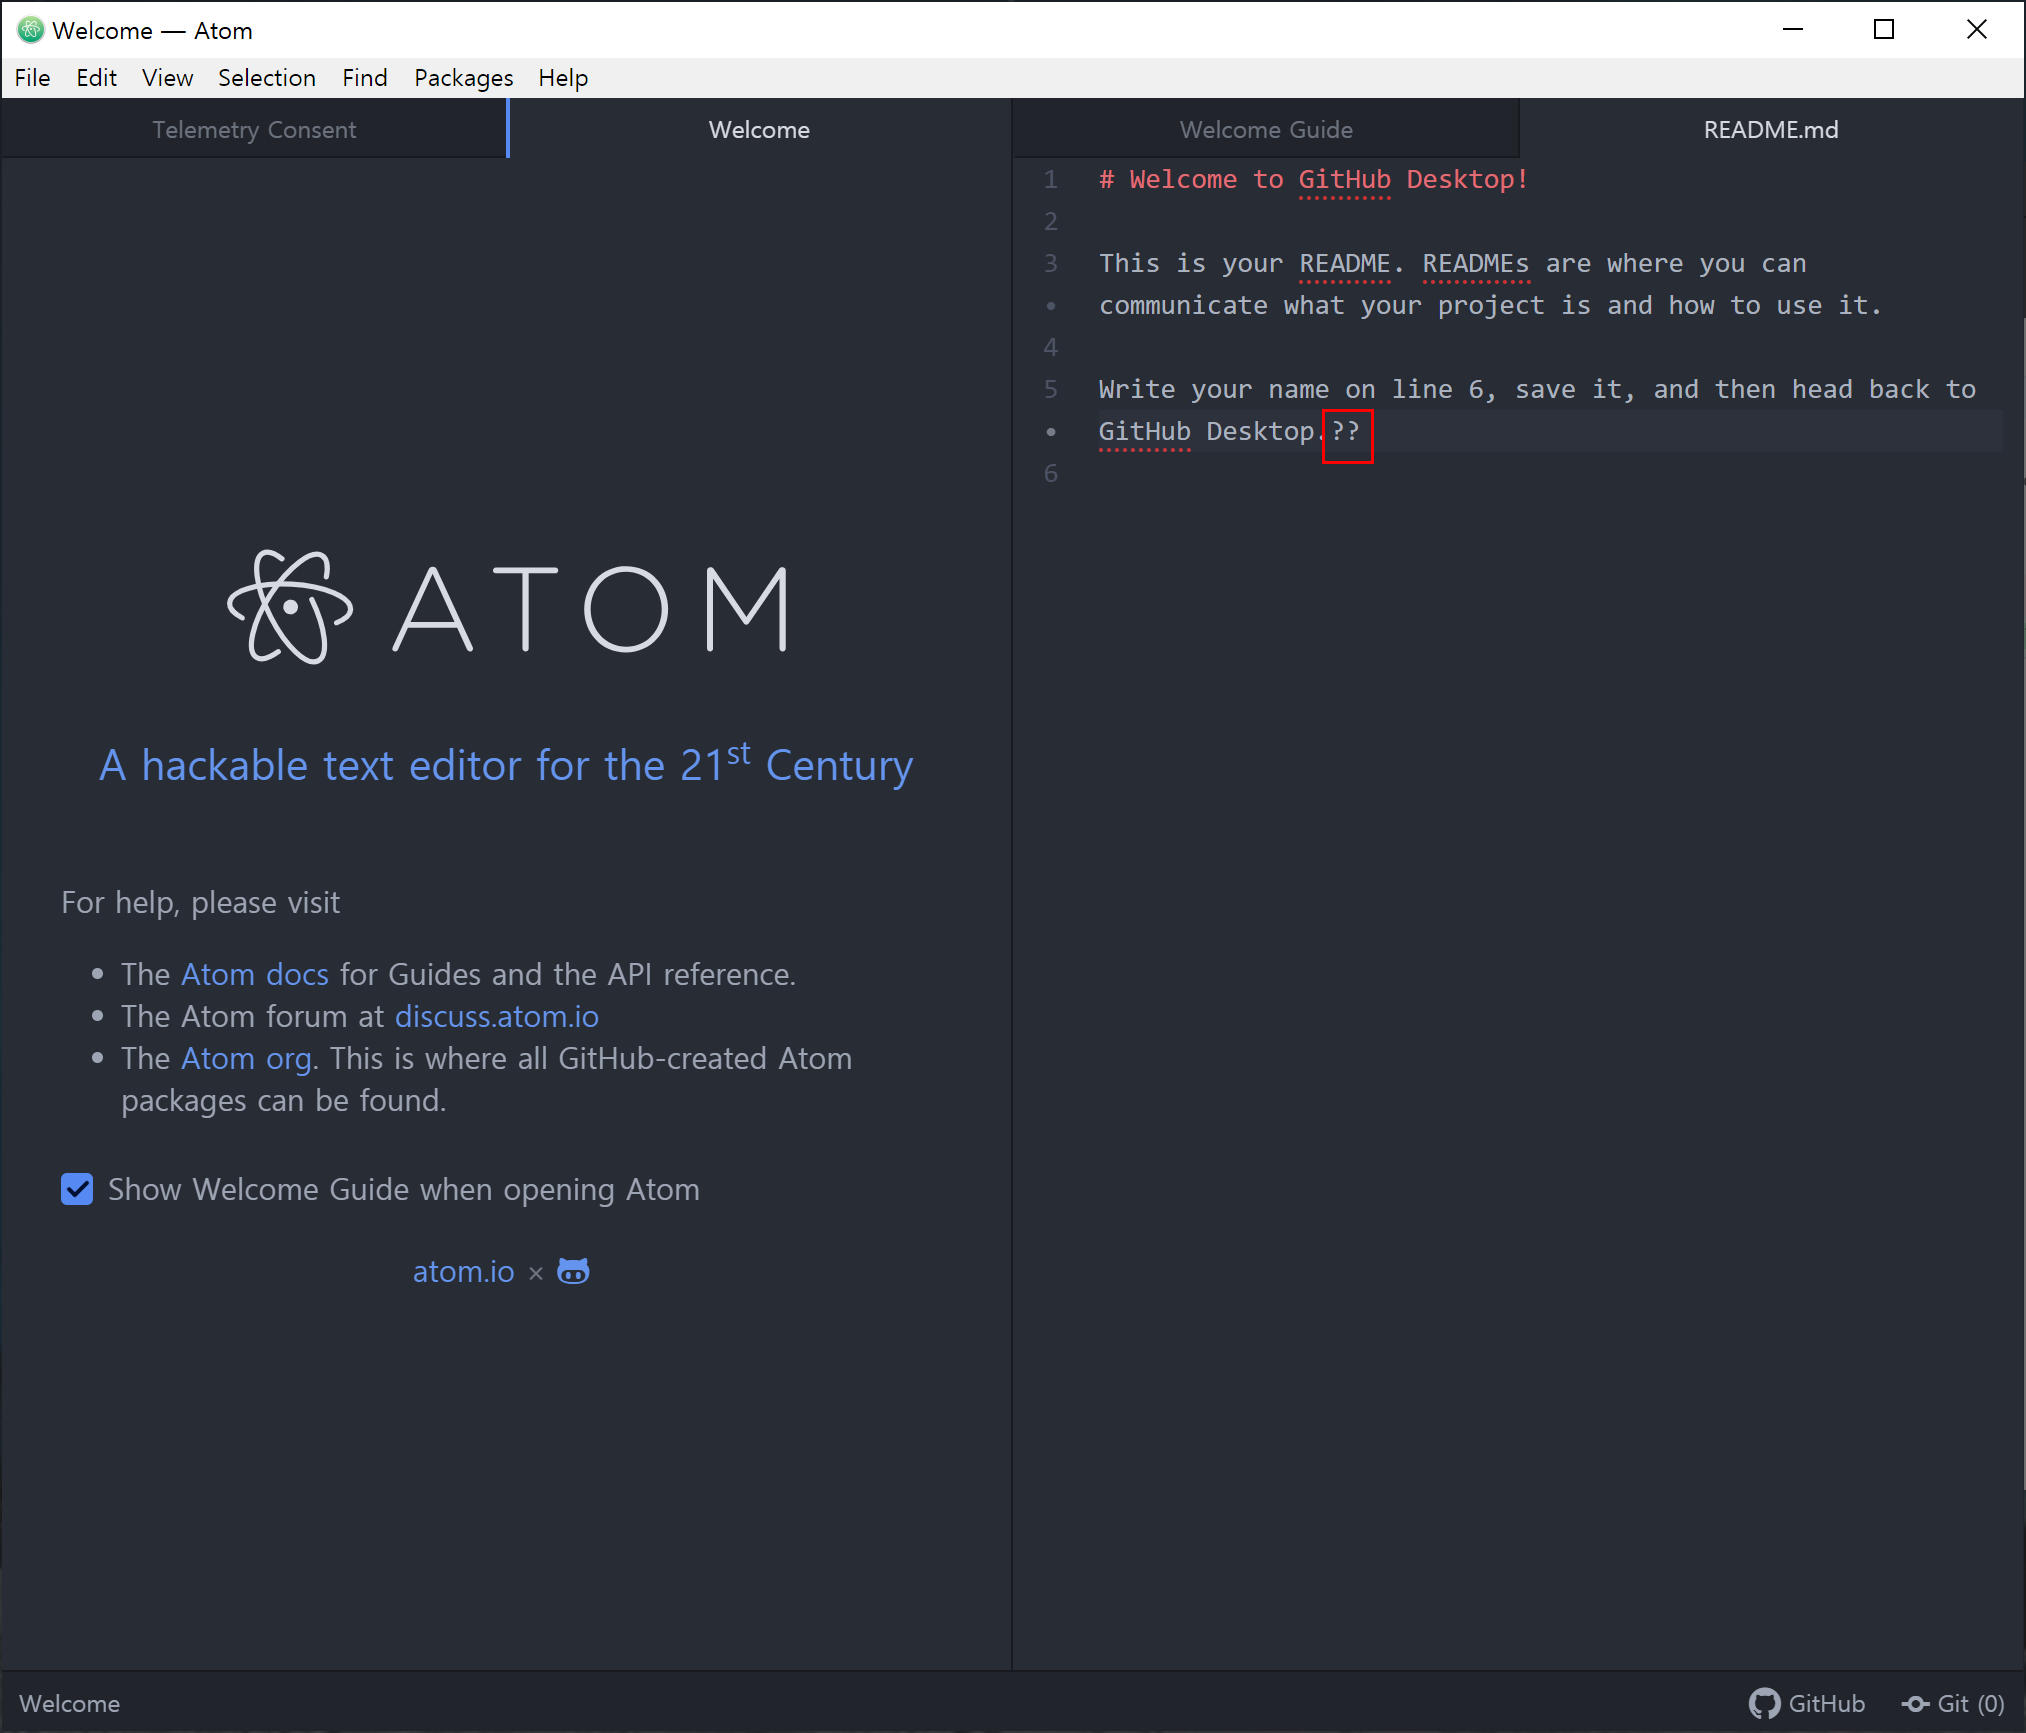Viewport: 2026px width, 1733px height.
Task: Click the word 'communicate' in the editor's wrapped line
Action: pyautogui.click(x=1183, y=305)
